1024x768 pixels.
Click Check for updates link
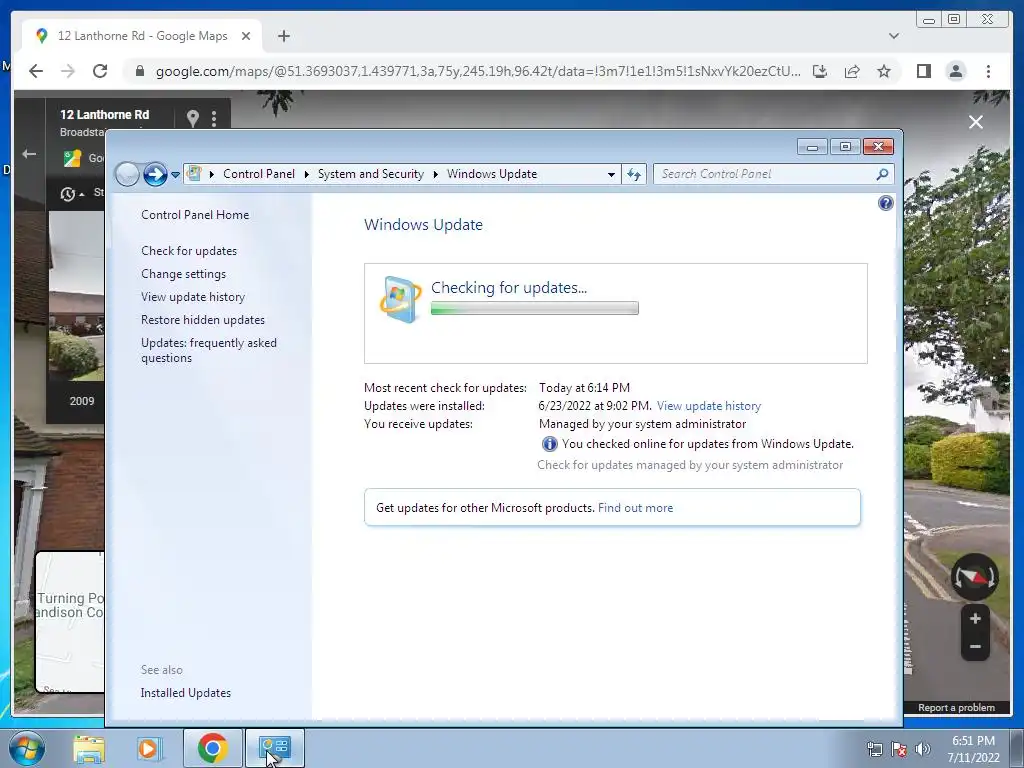(x=189, y=251)
